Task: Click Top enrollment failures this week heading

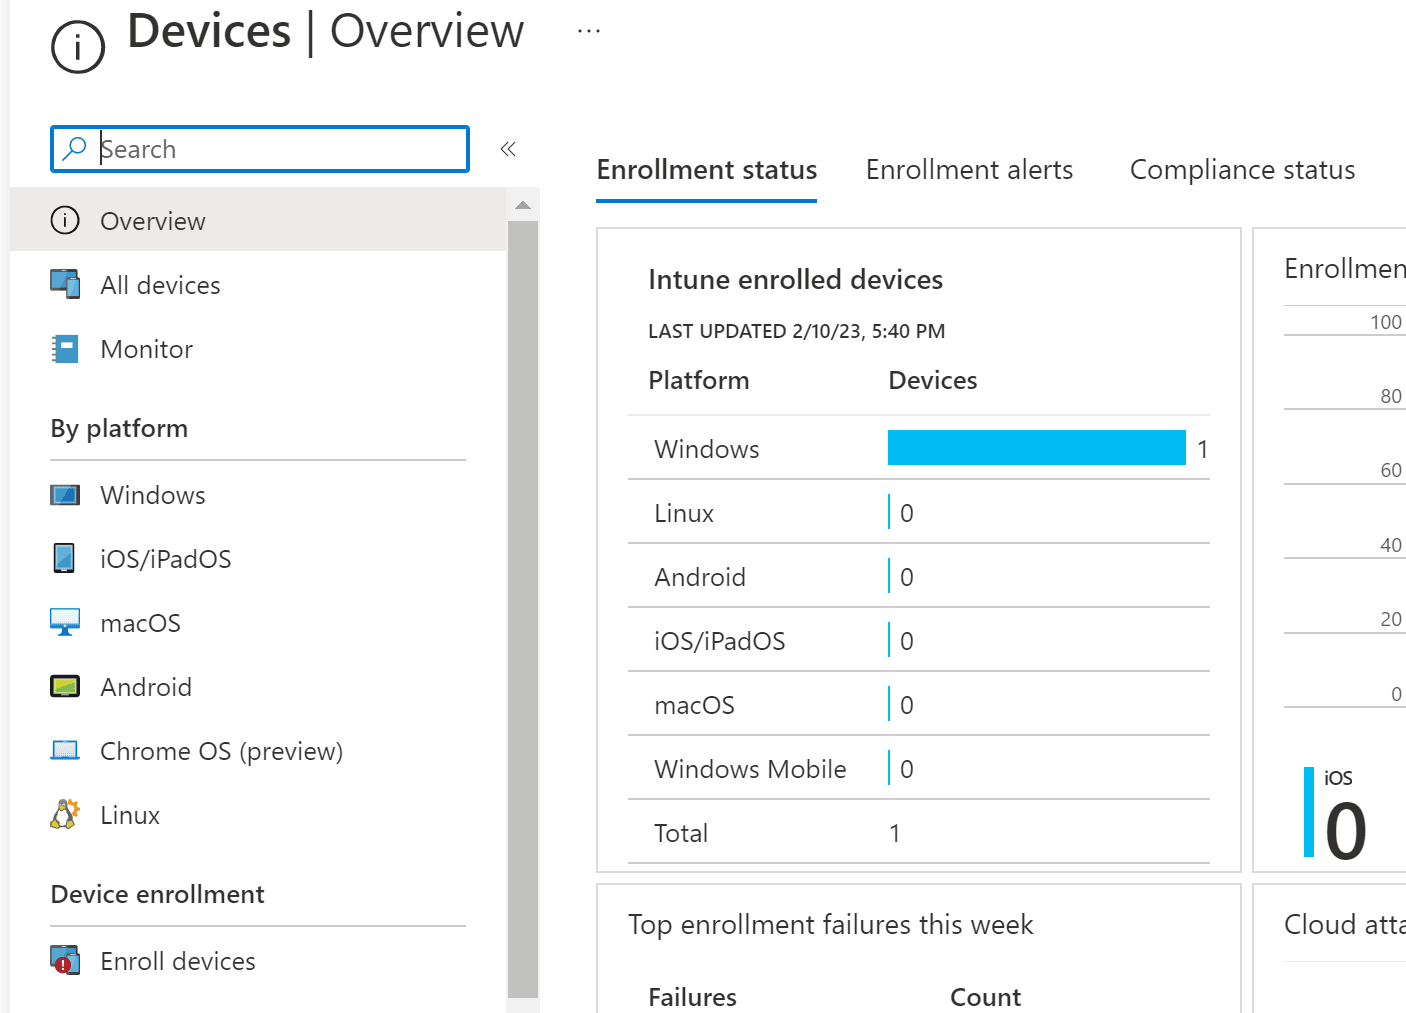Action: pos(831,924)
